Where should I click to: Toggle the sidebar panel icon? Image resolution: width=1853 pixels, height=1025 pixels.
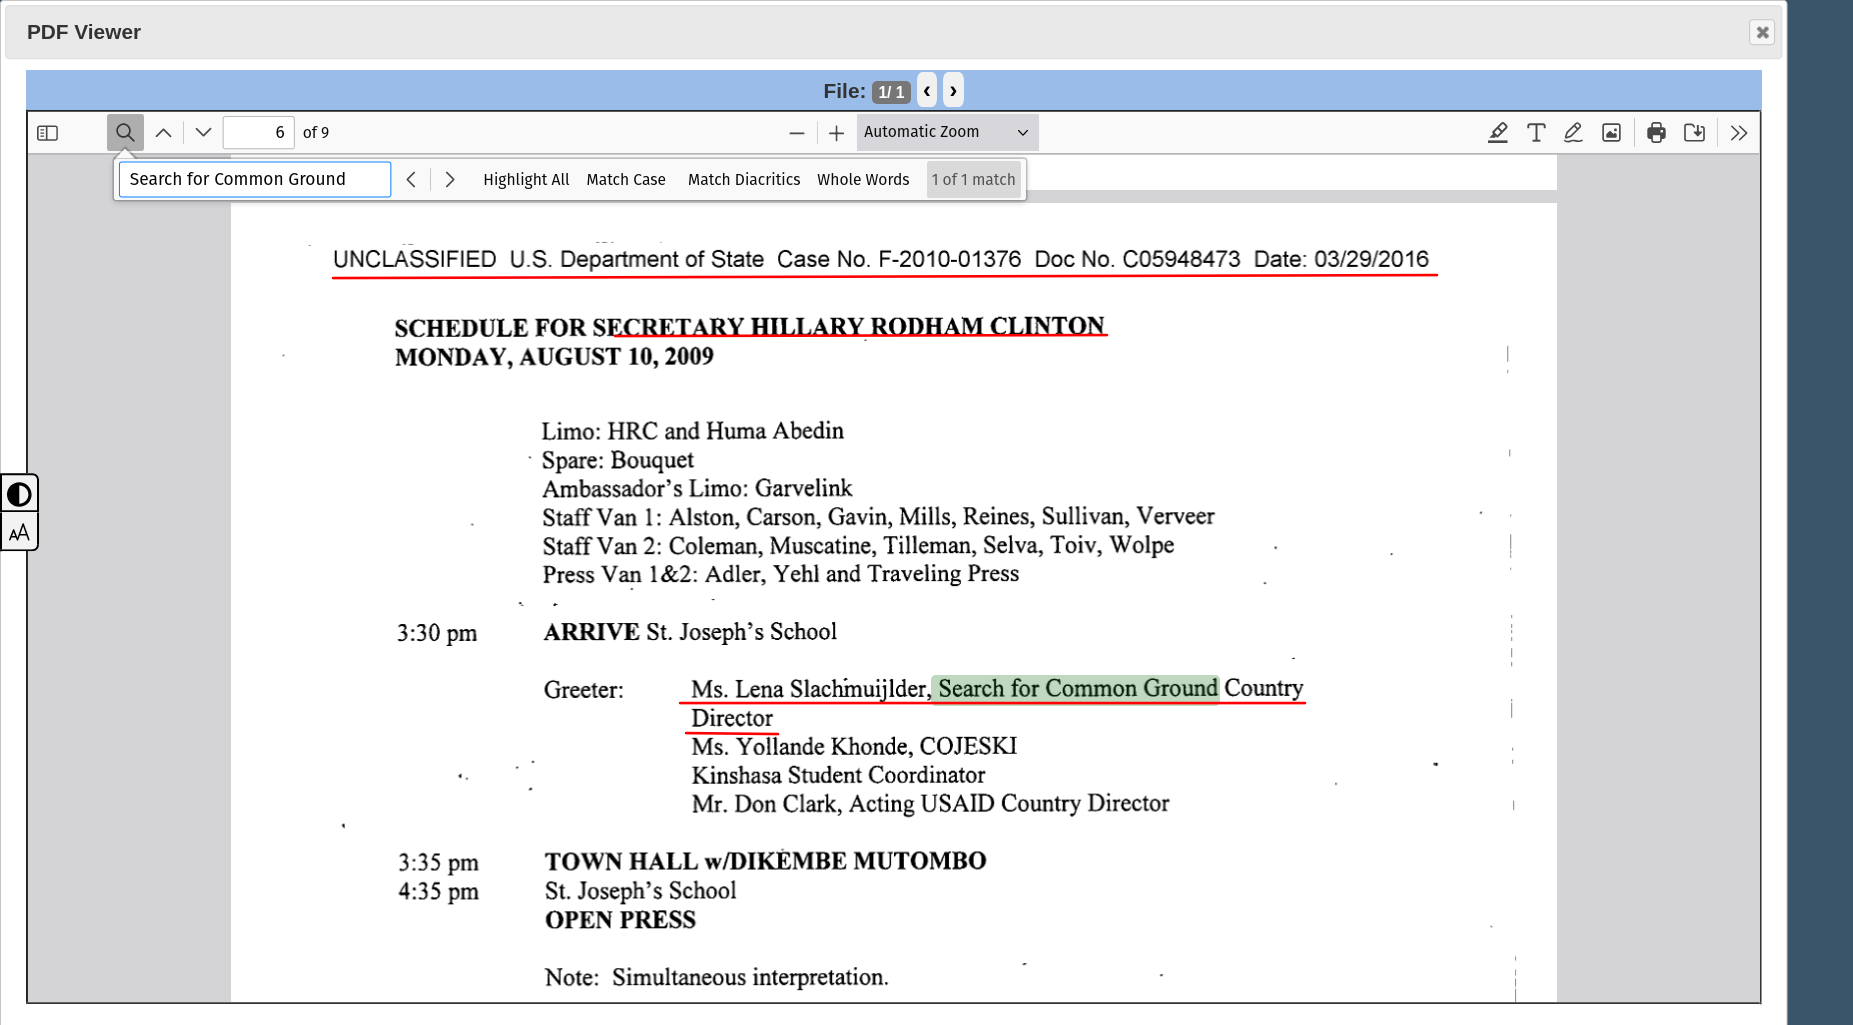[x=47, y=133]
